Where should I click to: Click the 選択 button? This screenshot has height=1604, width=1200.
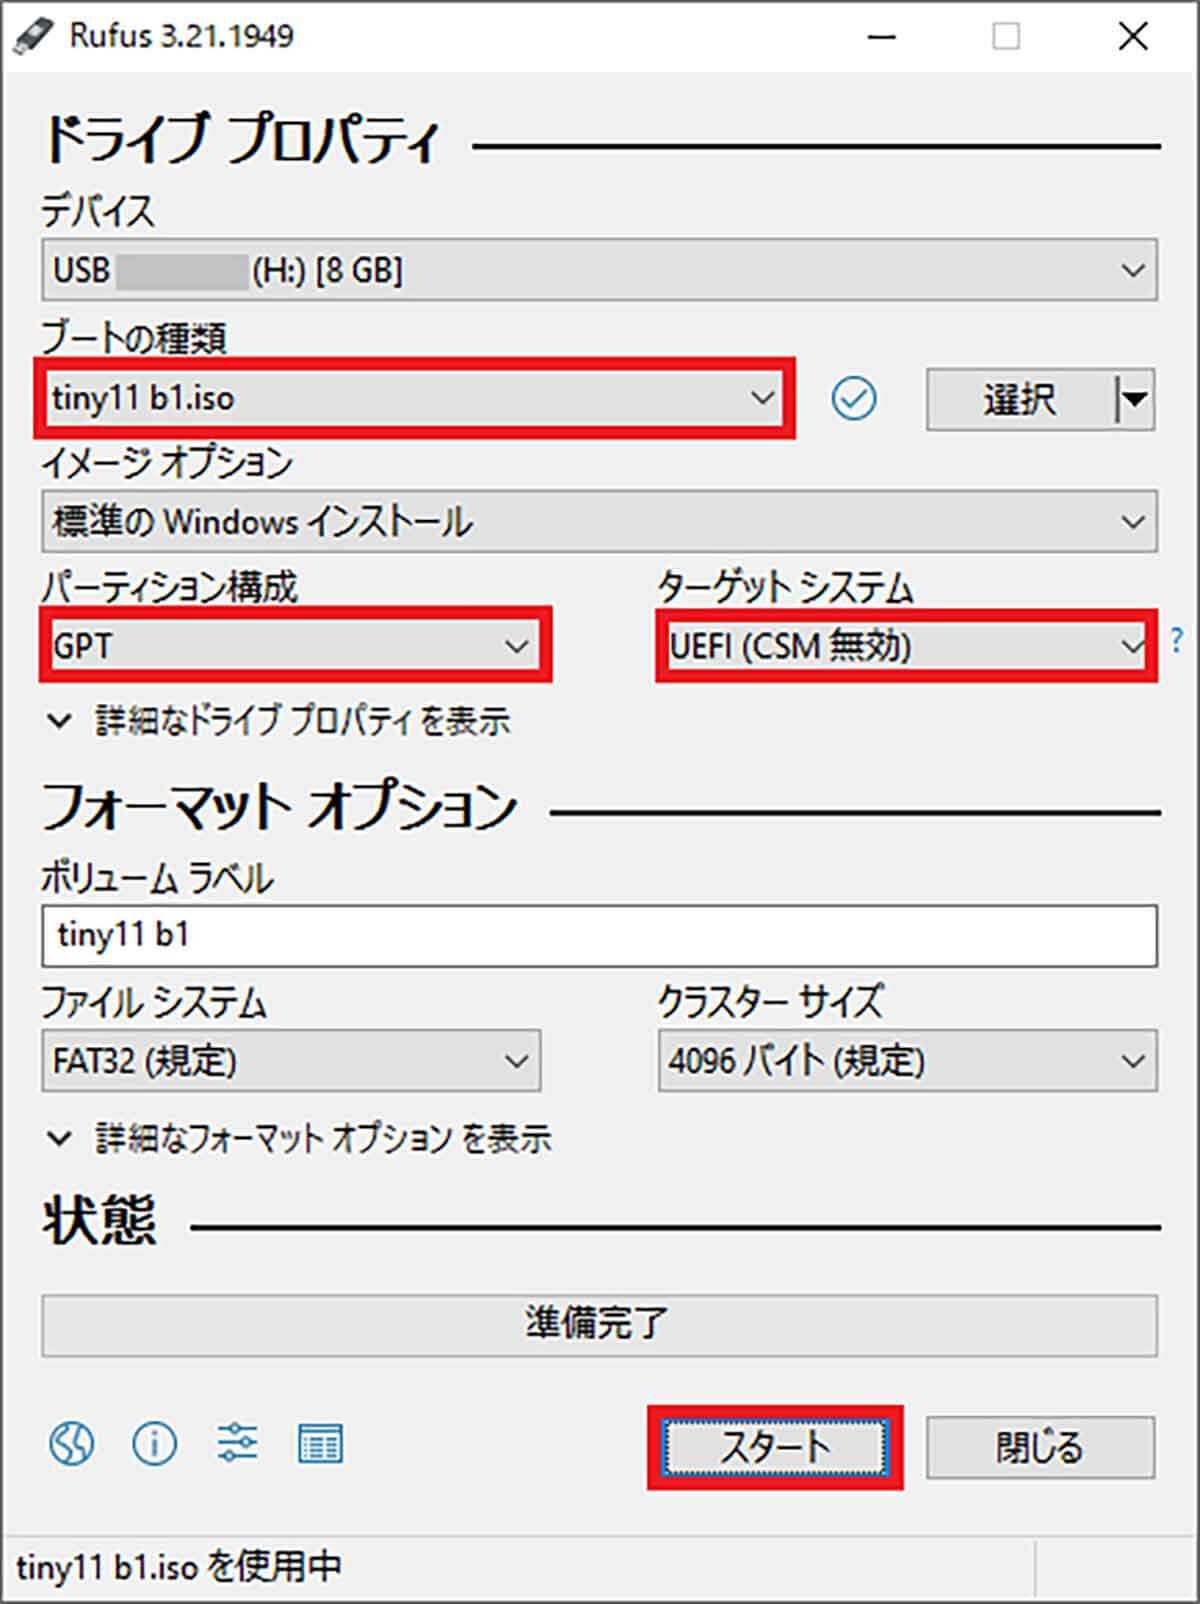(x=1019, y=399)
